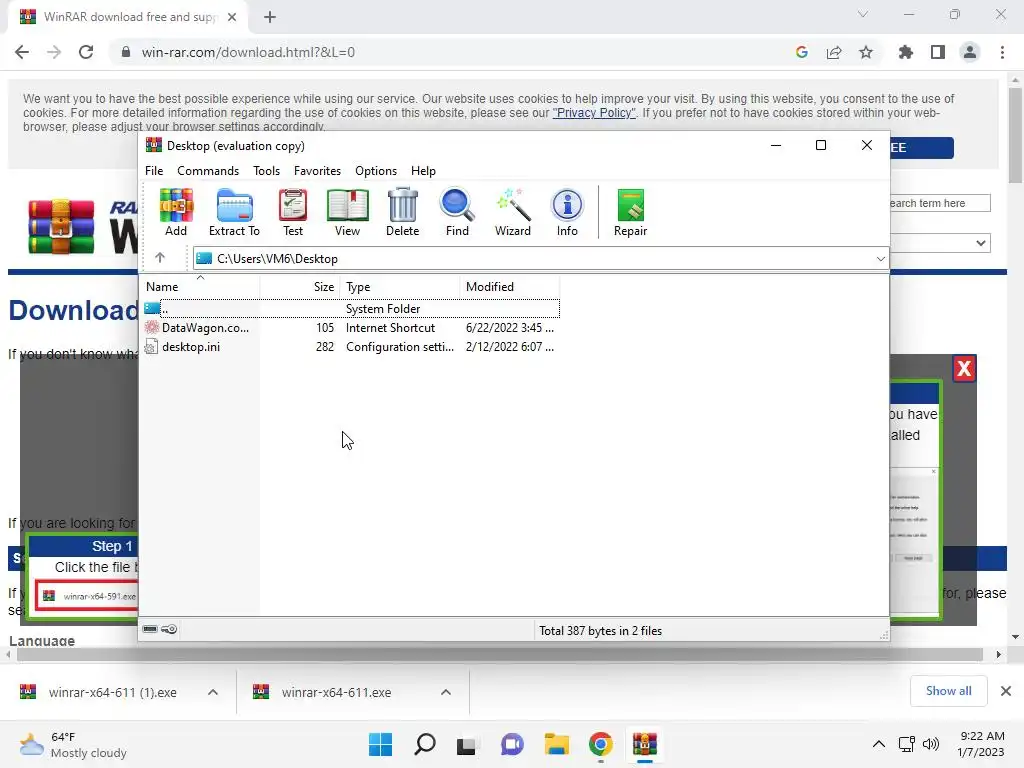Select the WinRAR download browser tab
1024x768 pixels.
pos(128,17)
